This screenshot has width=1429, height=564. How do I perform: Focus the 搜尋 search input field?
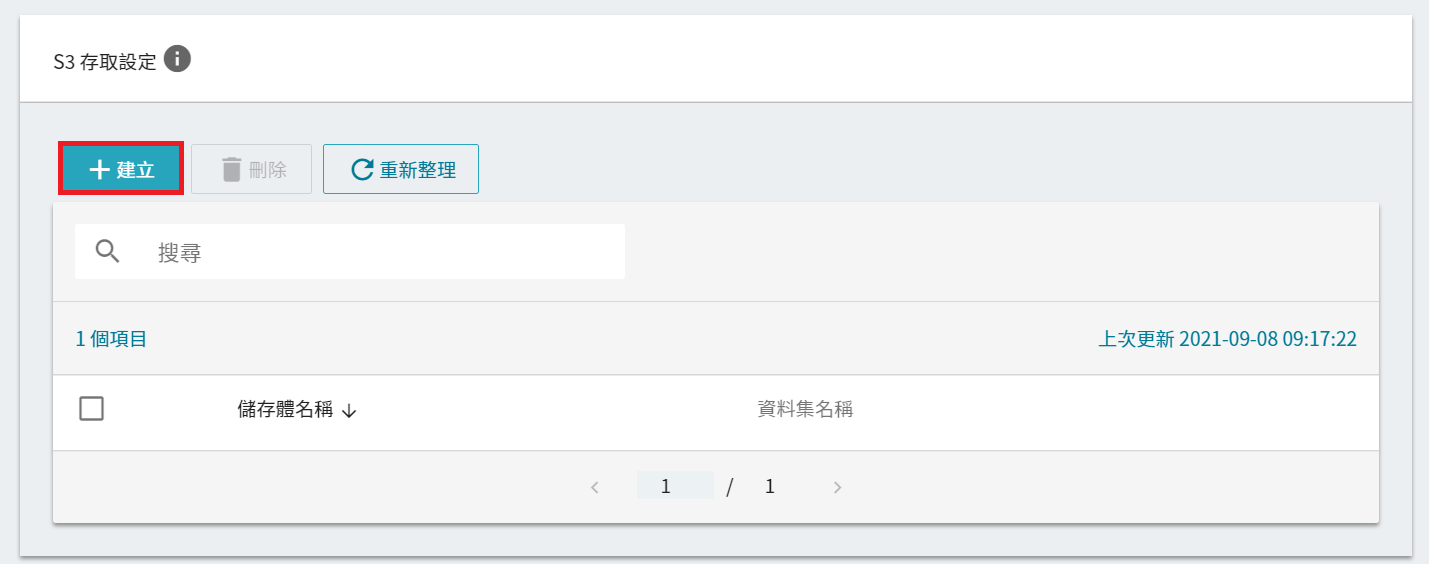(x=350, y=252)
